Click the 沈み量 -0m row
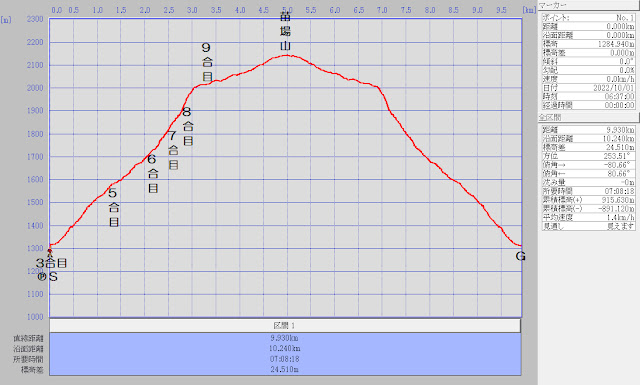Image resolution: width=640 pixels, height=385 pixels. [589, 182]
